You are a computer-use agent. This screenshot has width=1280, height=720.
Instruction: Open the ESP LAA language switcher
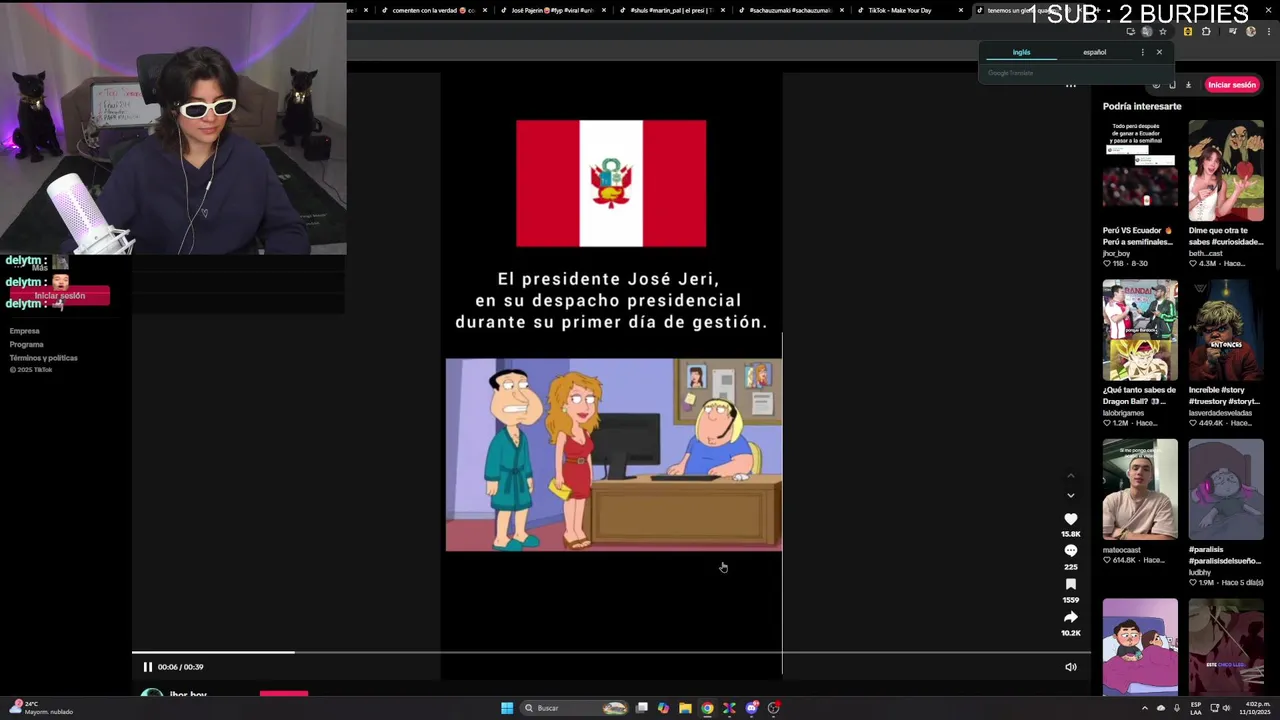[1196, 708]
